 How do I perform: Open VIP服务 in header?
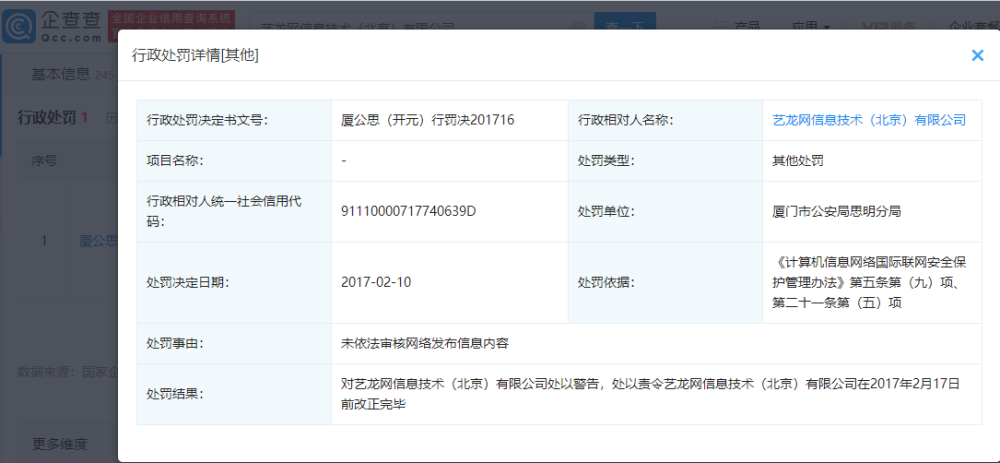point(888,26)
